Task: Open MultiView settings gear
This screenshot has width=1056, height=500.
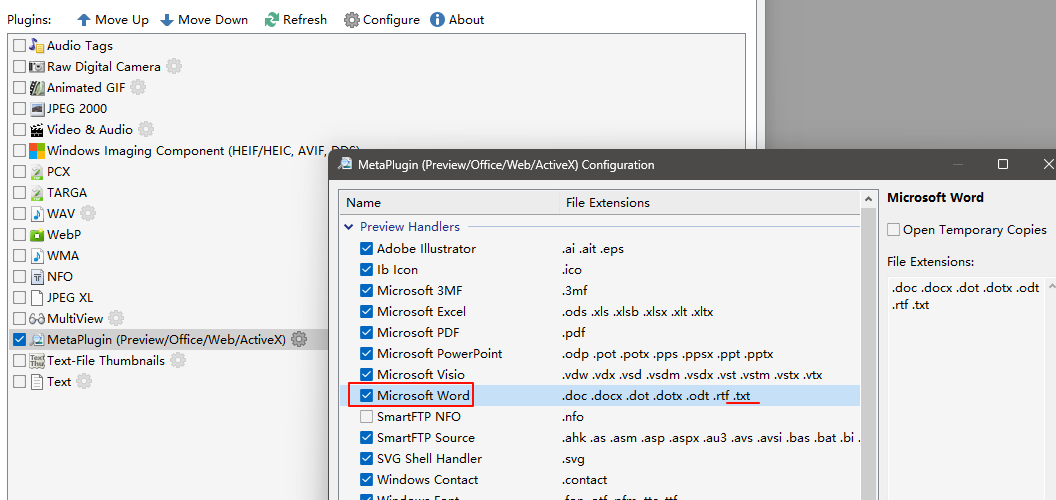Action: click(x=117, y=317)
